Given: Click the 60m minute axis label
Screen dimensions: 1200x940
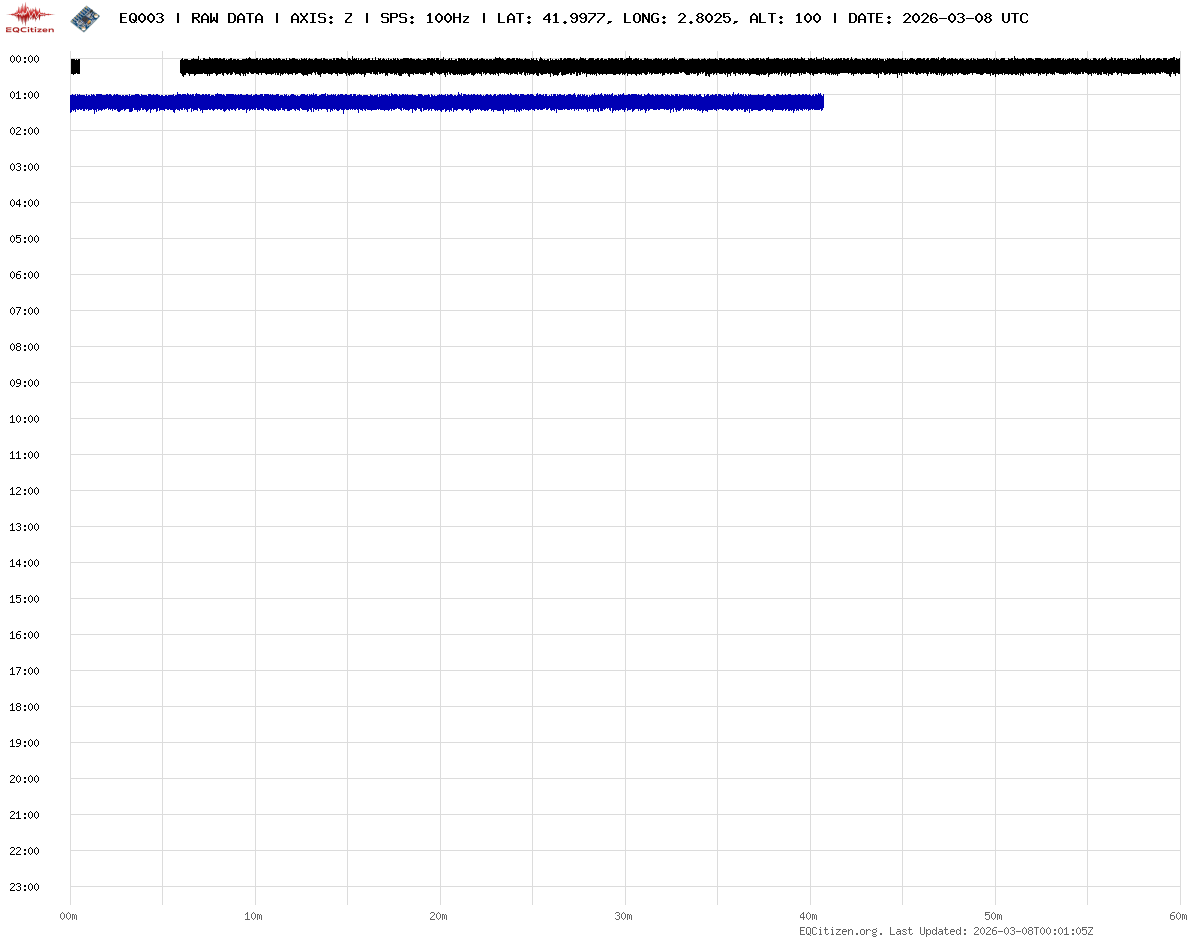Looking at the screenshot, I should tap(1179, 916).
